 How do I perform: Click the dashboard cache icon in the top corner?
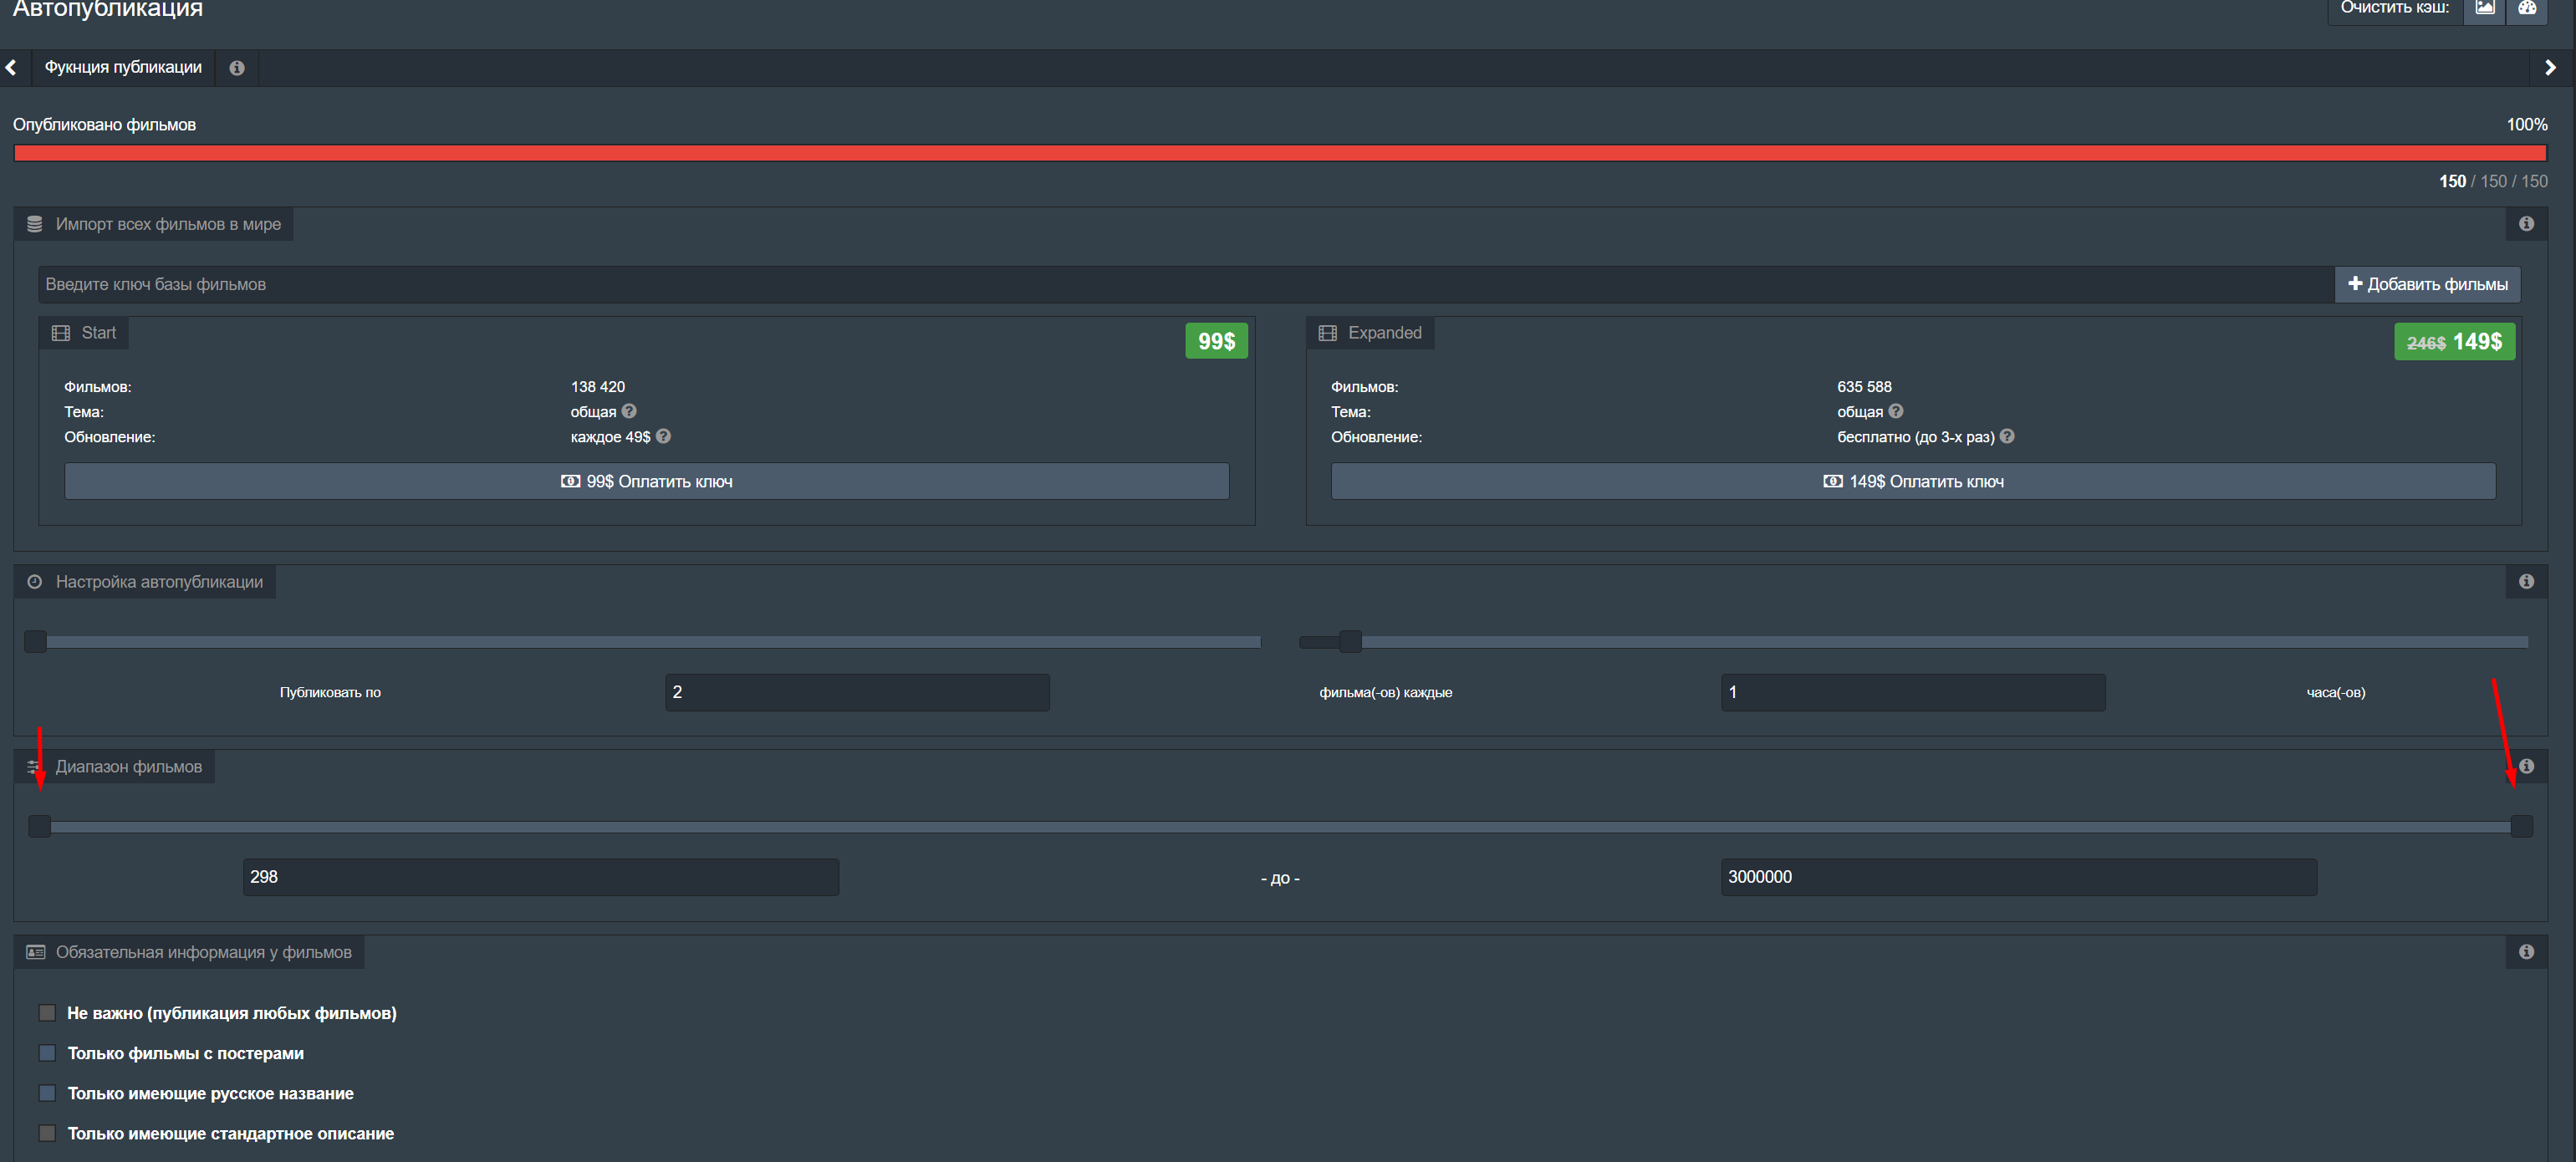click(2527, 7)
